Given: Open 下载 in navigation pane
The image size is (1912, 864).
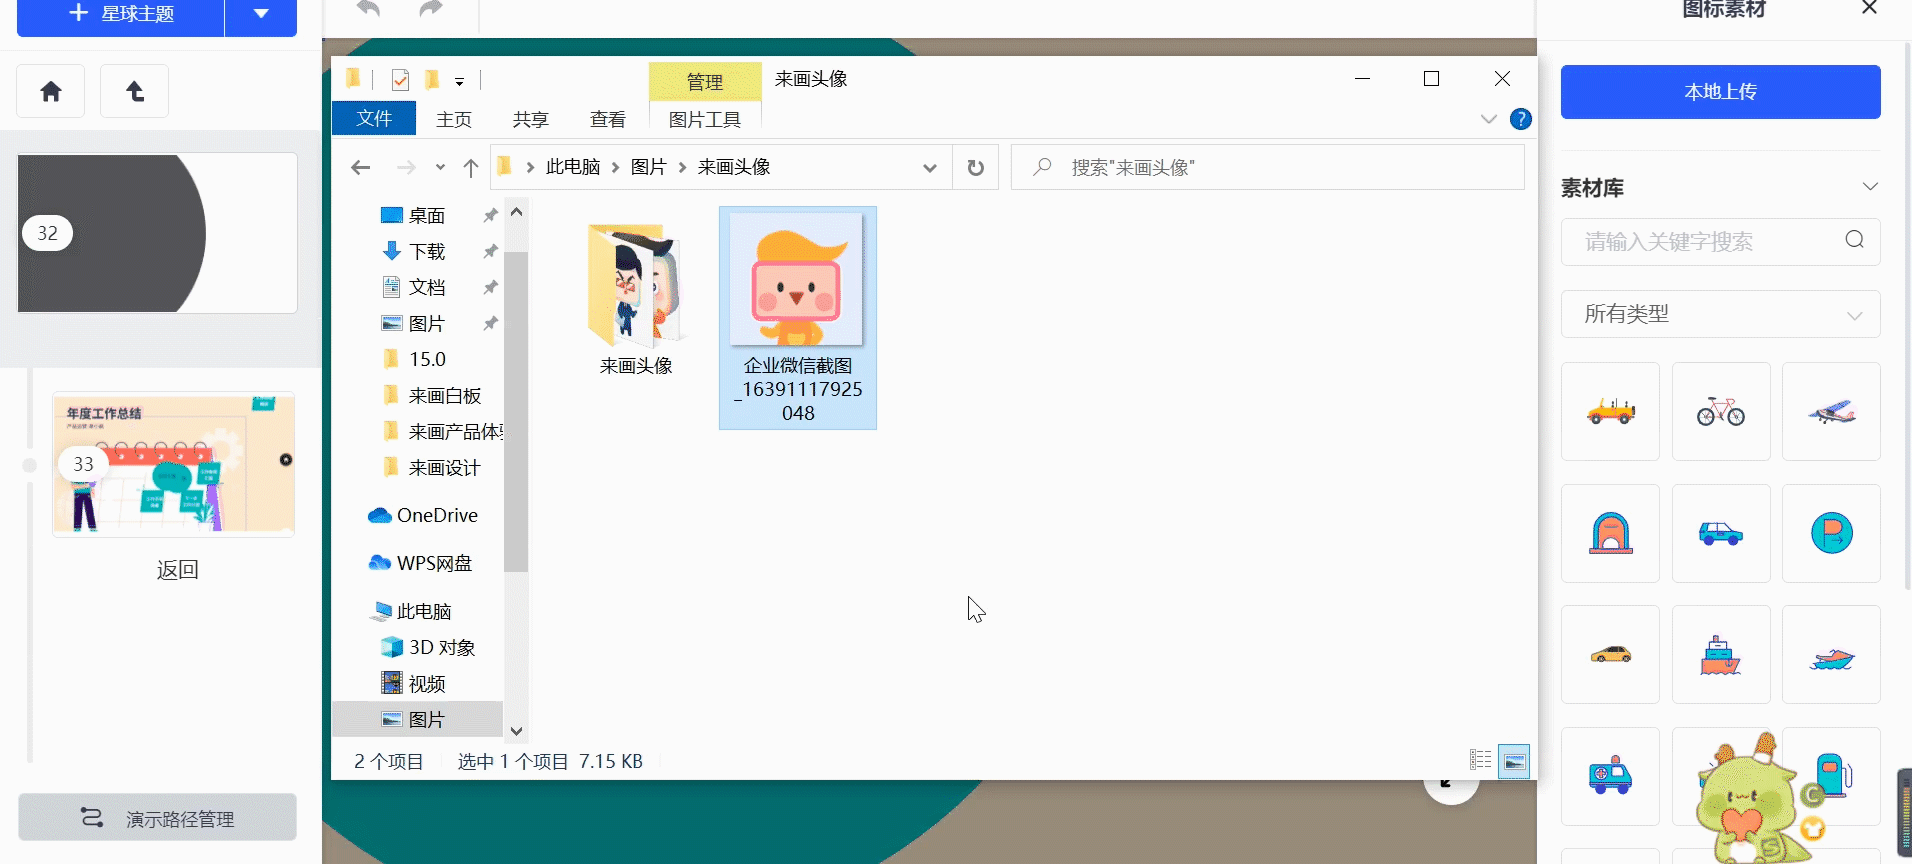Looking at the screenshot, I should pyautogui.click(x=427, y=251).
